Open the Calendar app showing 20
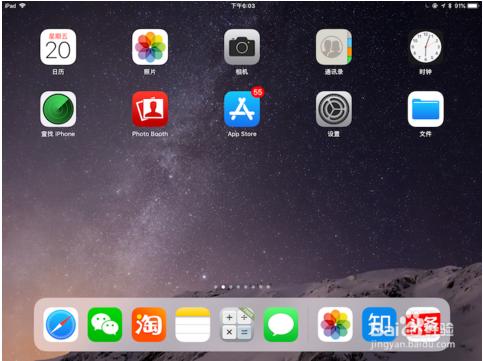The image size is (483, 361). (x=58, y=47)
